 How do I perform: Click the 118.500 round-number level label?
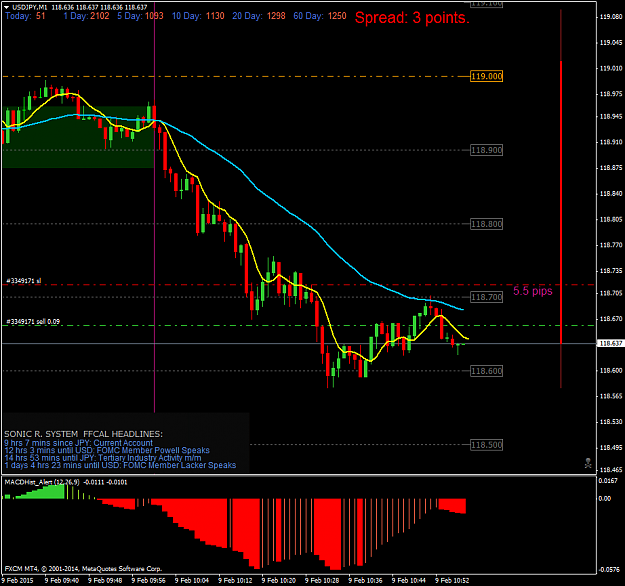[486, 445]
